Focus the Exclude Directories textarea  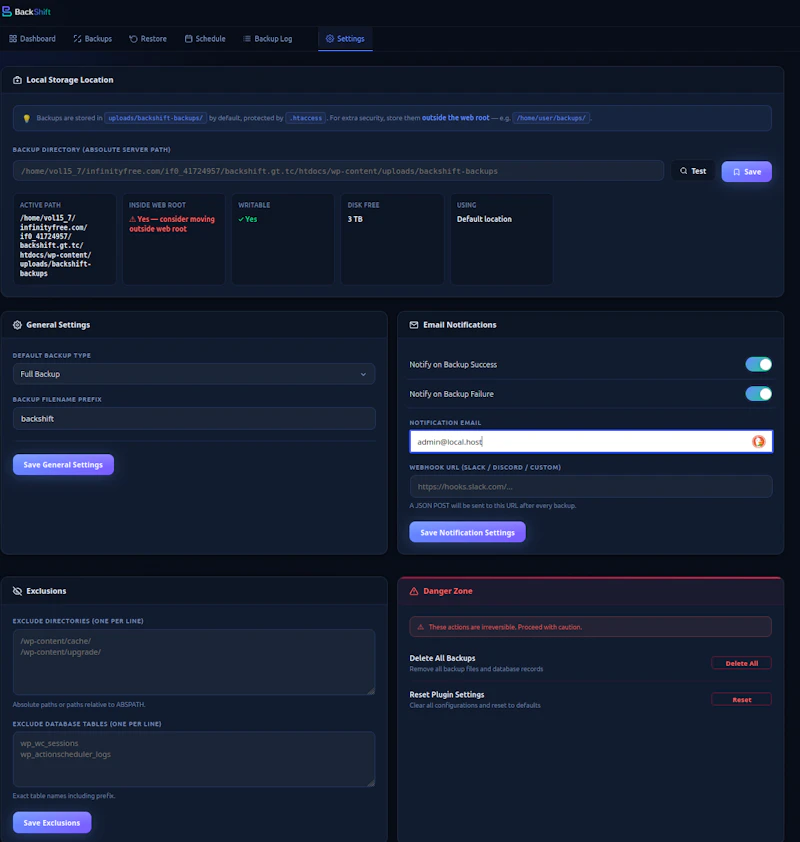pos(194,662)
